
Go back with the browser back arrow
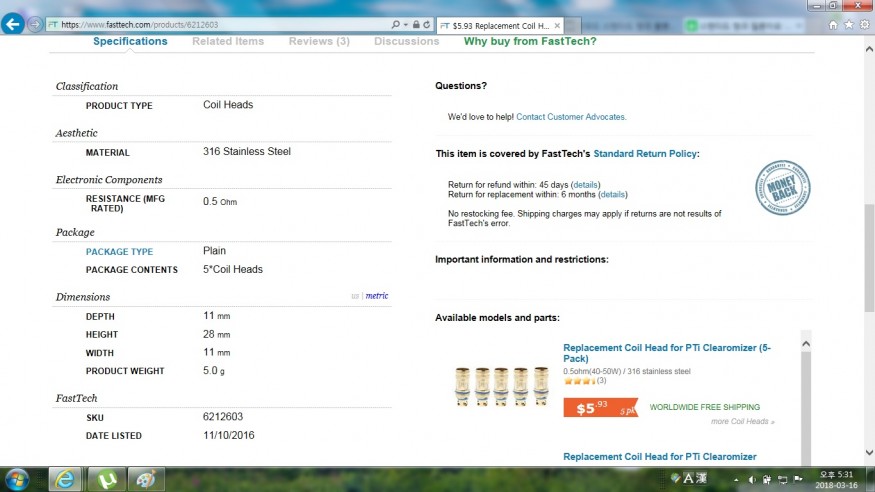(13, 24)
